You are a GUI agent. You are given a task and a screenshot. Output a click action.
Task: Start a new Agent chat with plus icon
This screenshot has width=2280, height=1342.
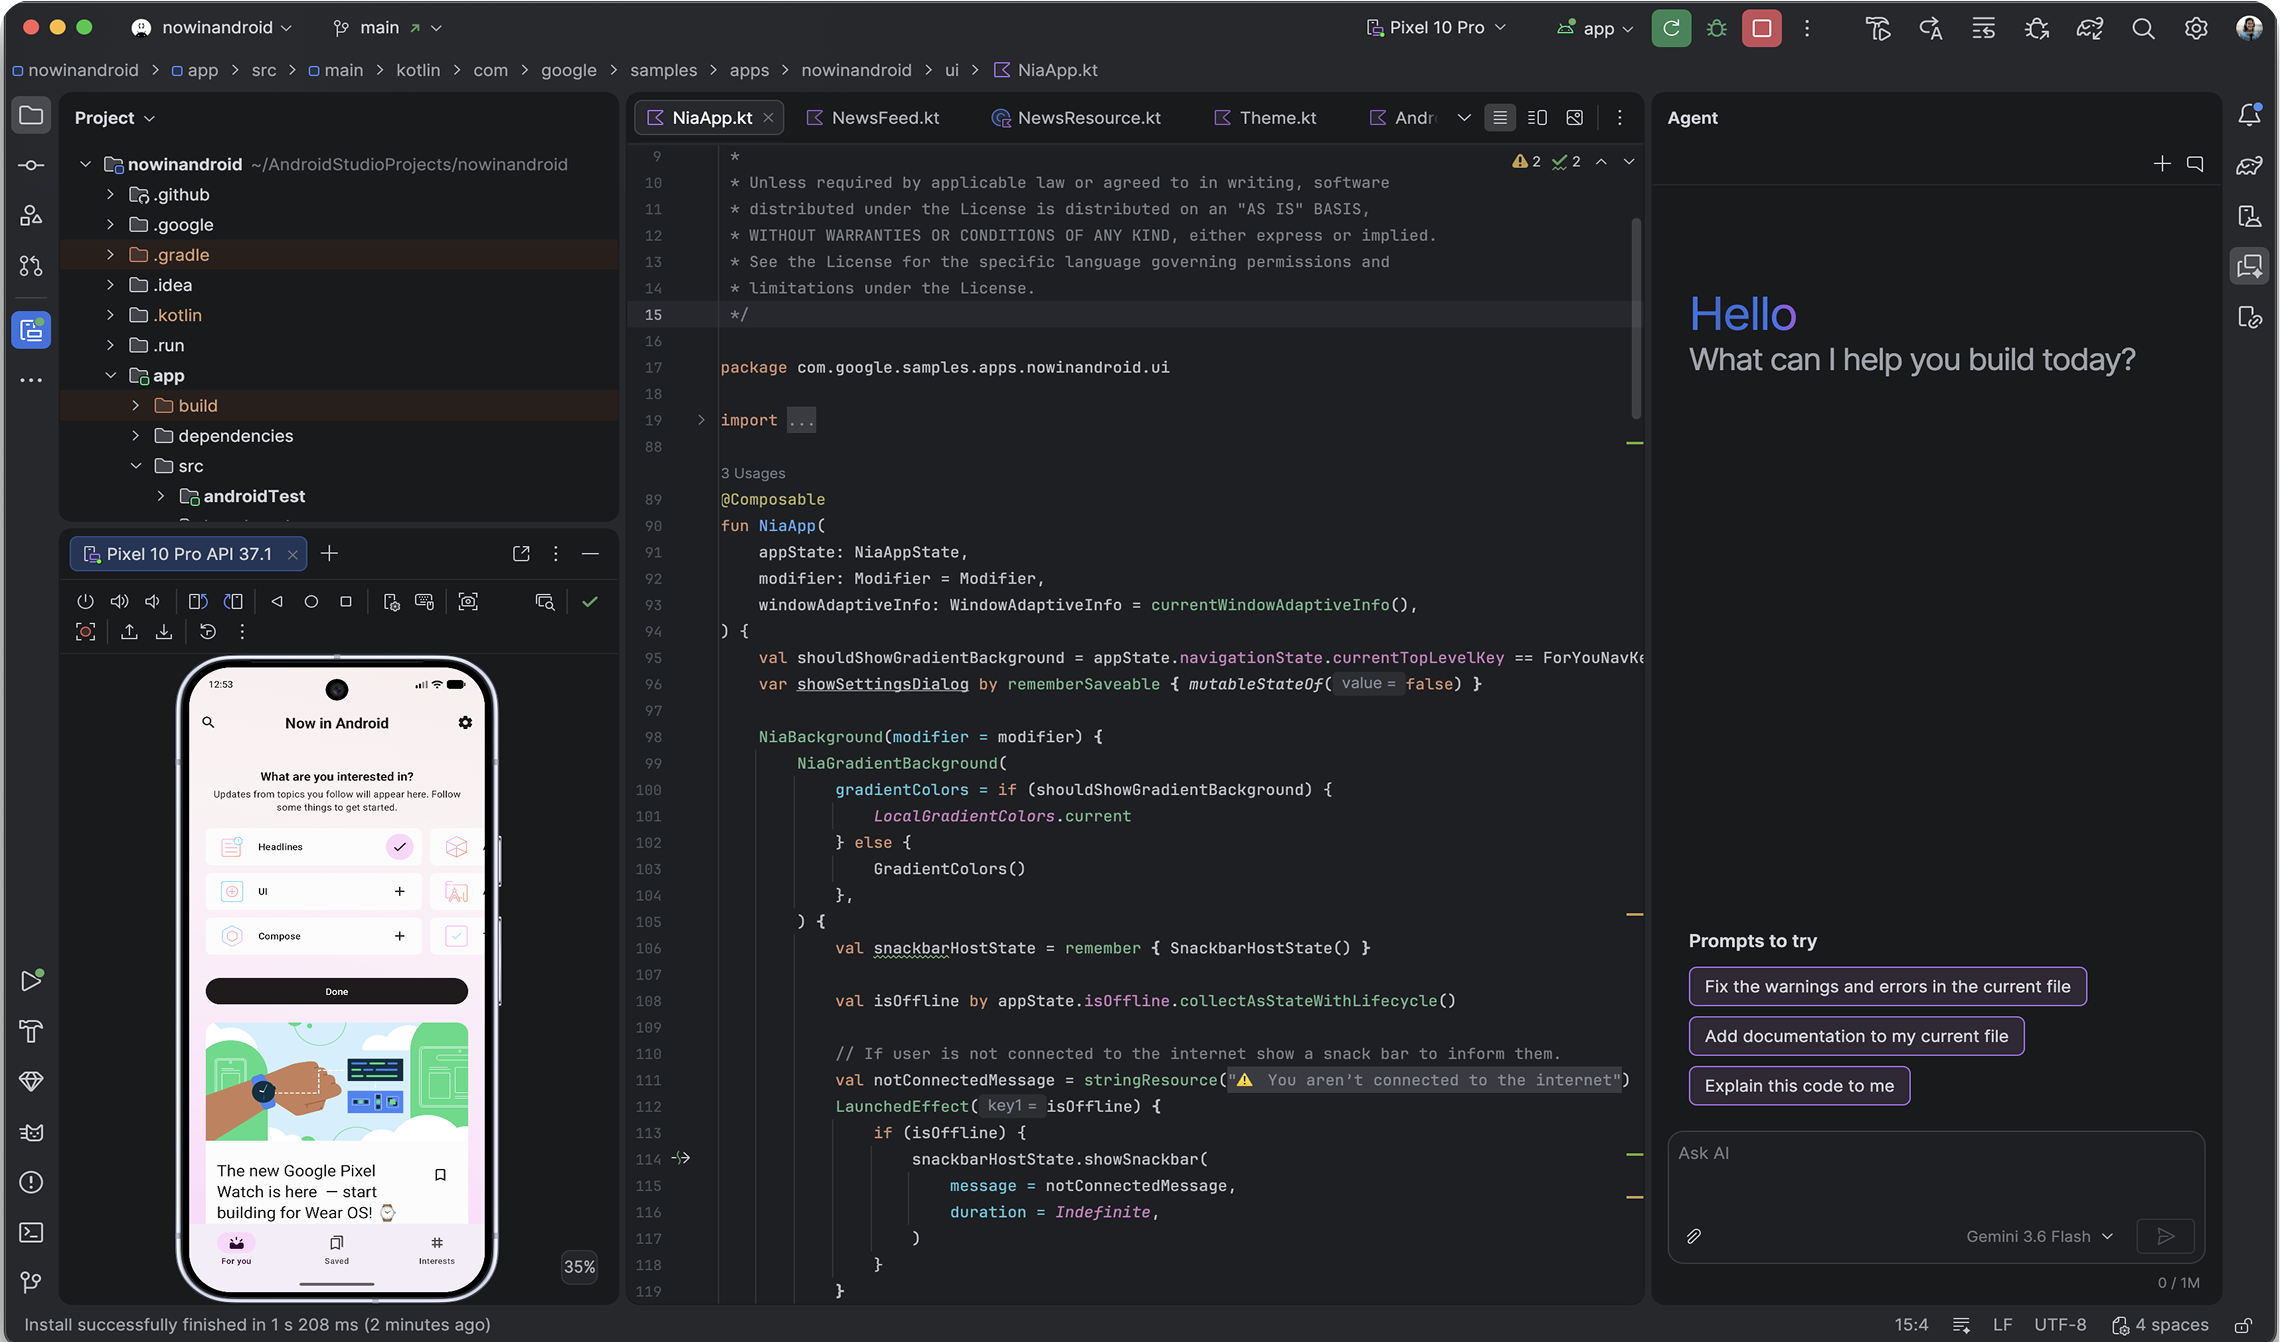coord(2162,163)
